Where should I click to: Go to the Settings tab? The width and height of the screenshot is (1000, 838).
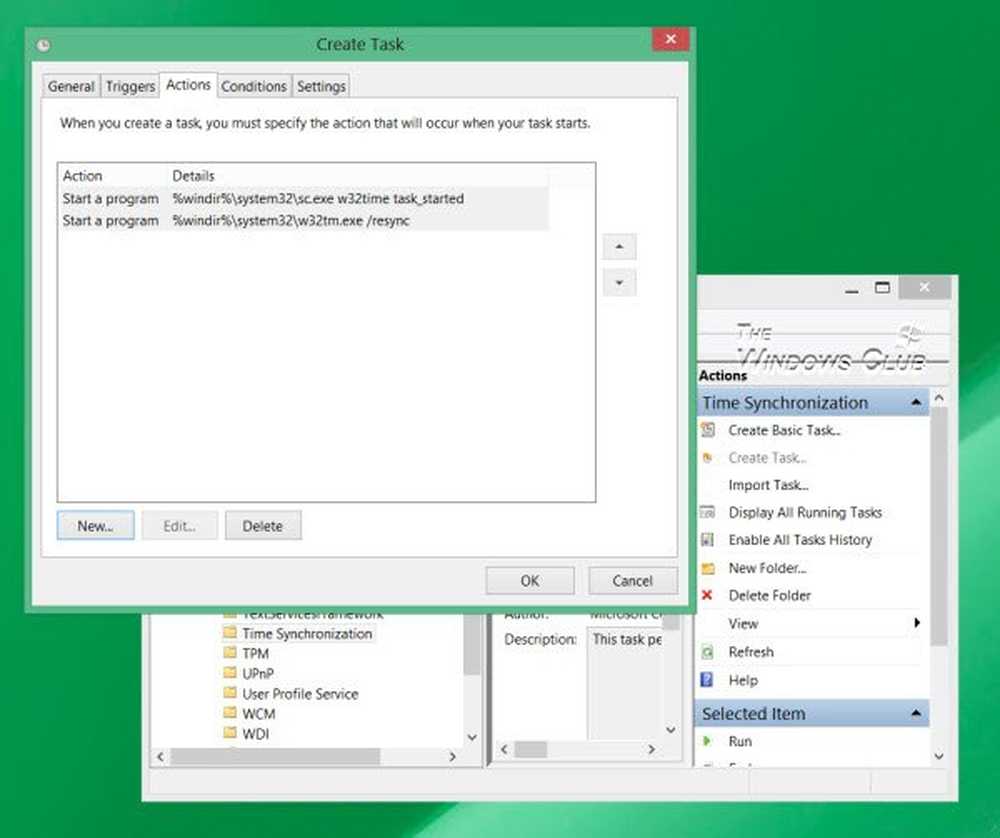tap(321, 86)
